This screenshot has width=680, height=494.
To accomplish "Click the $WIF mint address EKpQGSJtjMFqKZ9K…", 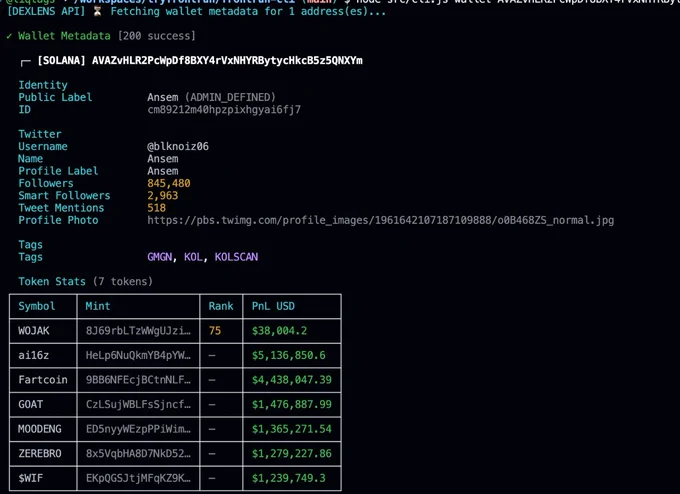I will pyautogui.click(x=138, y=478).
